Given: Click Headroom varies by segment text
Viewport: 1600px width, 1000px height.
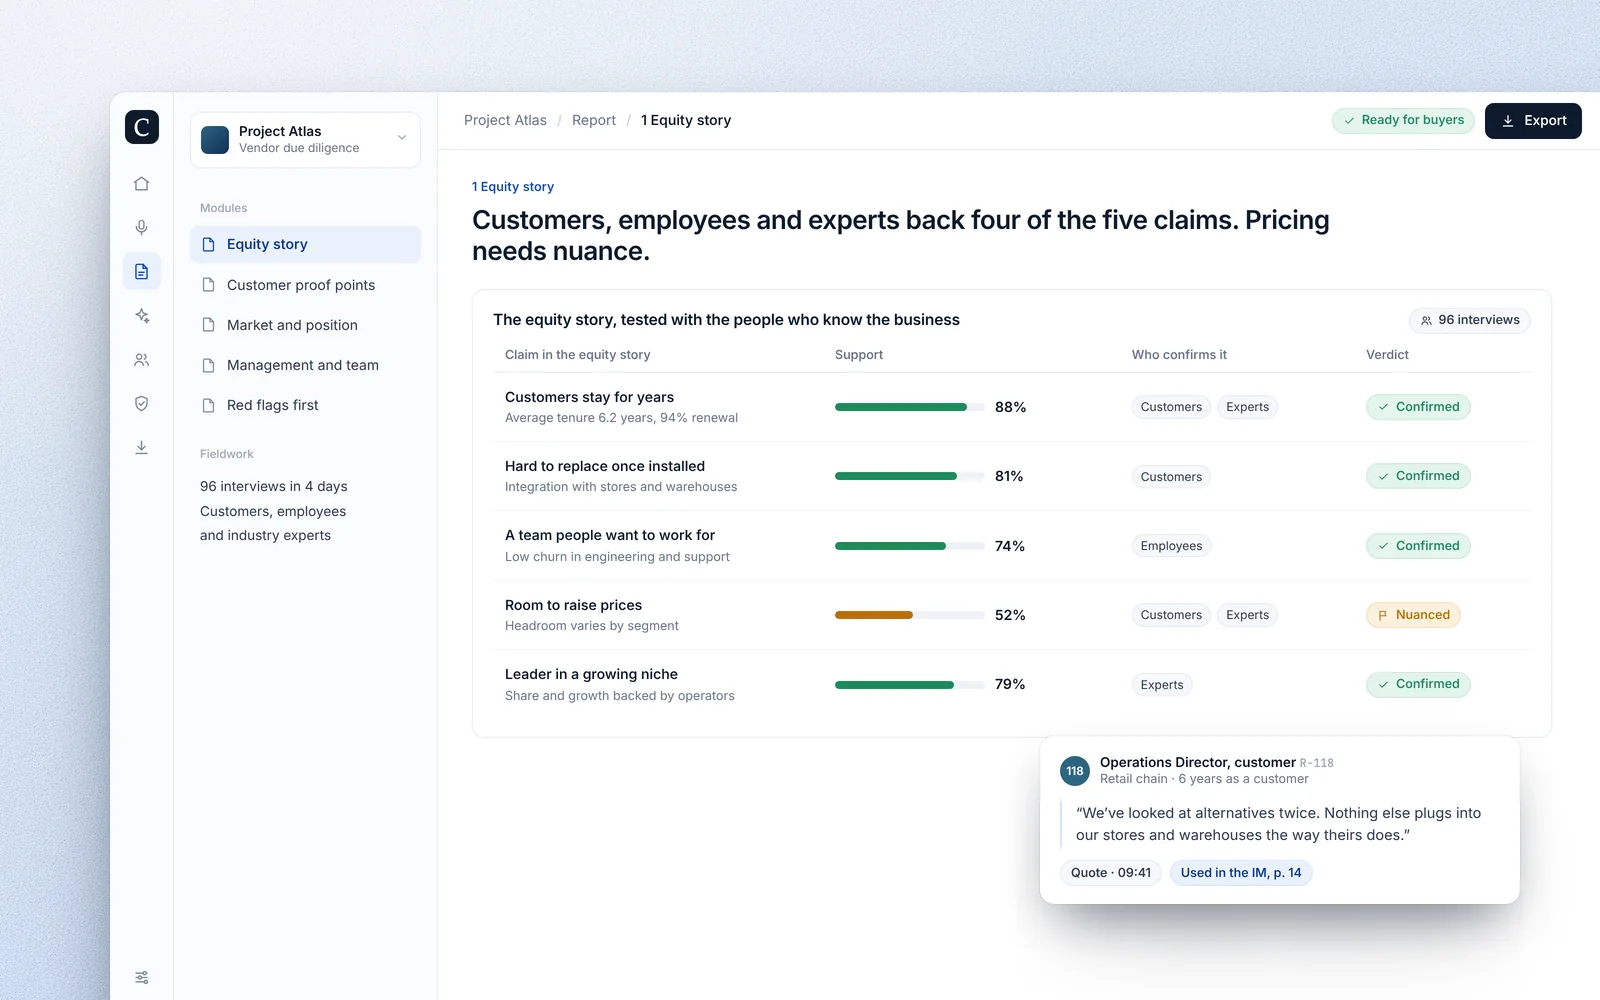Looking at the screenshot, I should (592, 626).
